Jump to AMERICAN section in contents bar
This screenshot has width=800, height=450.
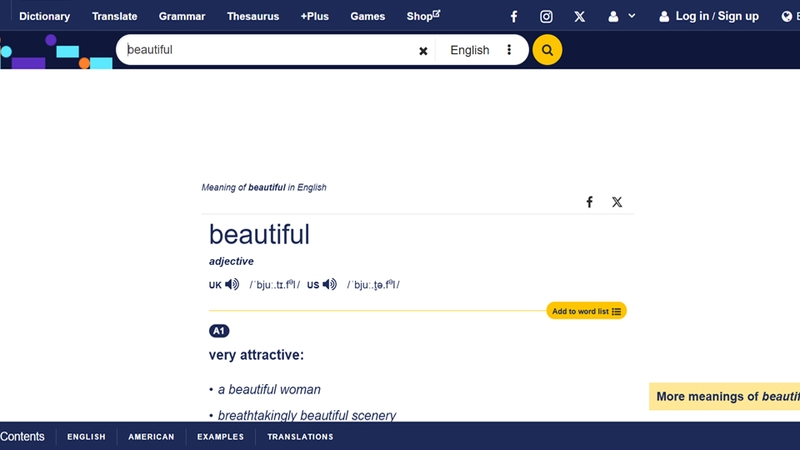point(151,437)
